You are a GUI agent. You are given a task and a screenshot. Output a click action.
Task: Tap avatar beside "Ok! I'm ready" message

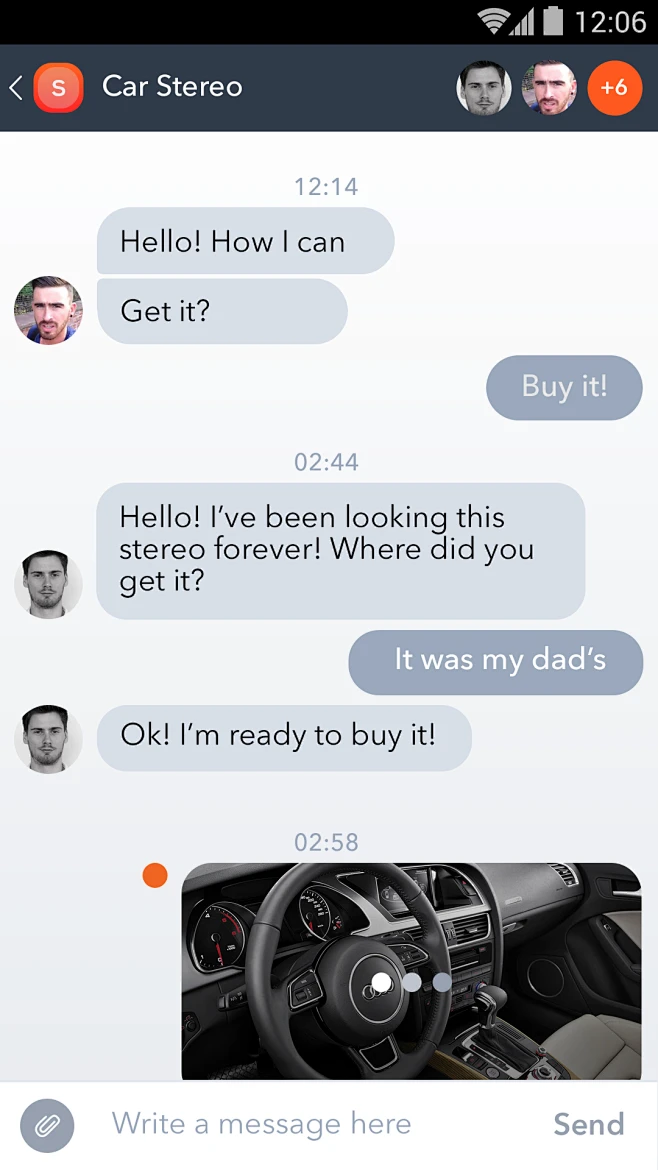(x=48, y=739)
